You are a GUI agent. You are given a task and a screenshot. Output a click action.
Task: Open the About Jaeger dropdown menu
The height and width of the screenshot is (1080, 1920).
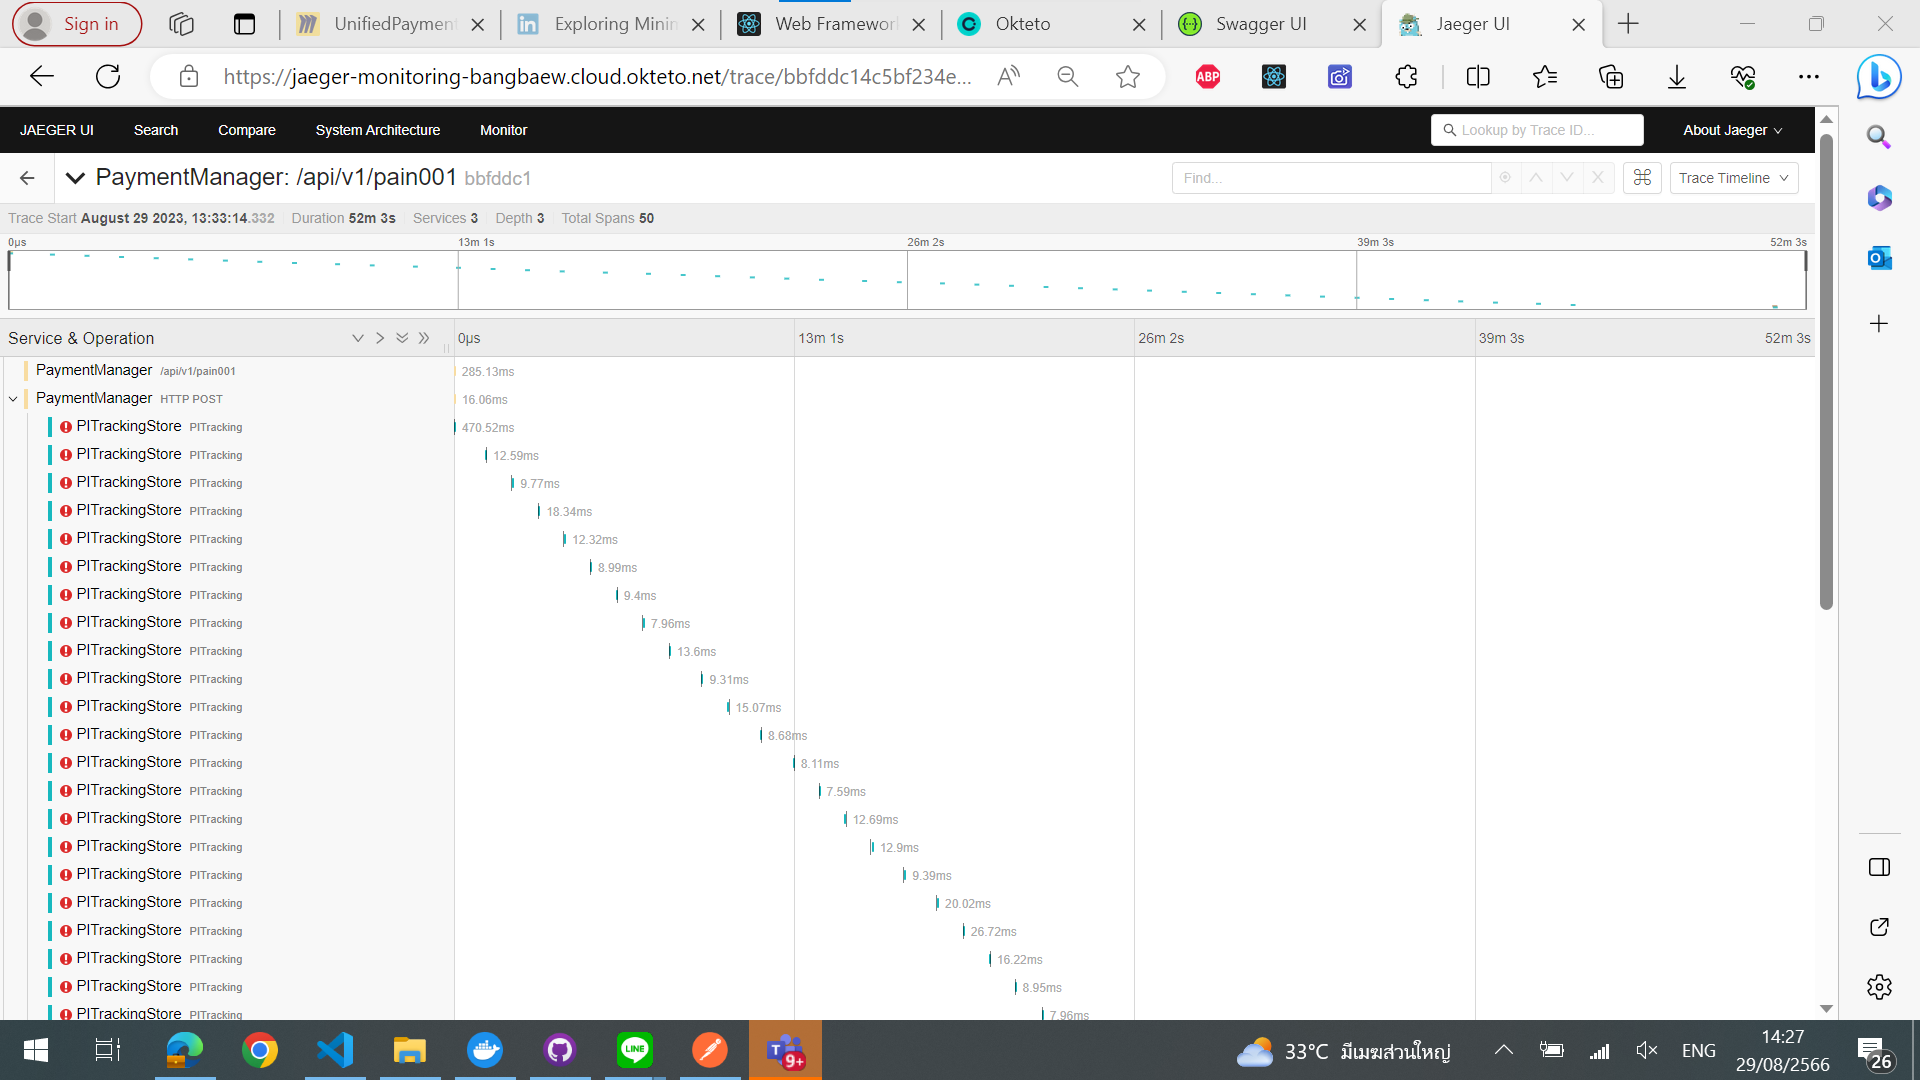point(1731,130)
